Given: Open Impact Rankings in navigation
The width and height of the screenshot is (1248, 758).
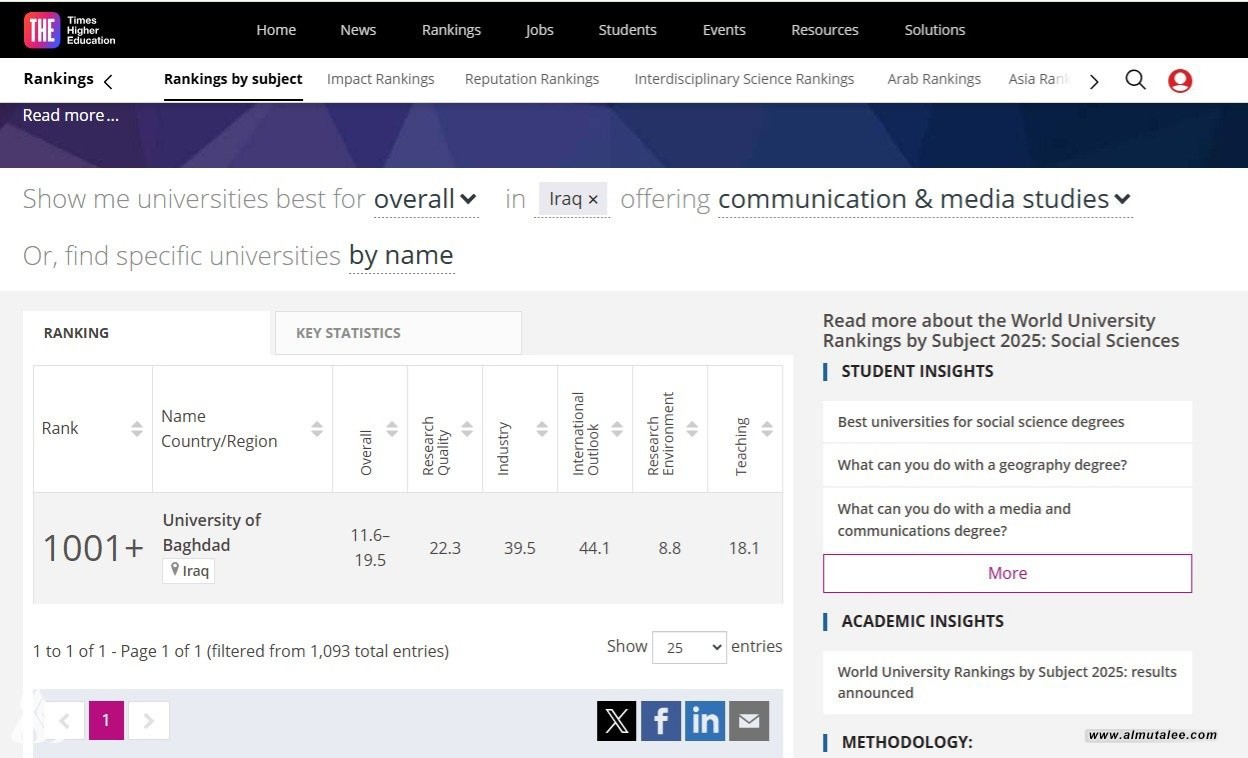Looking at the screenshot, I should click(x=380, y=79).
